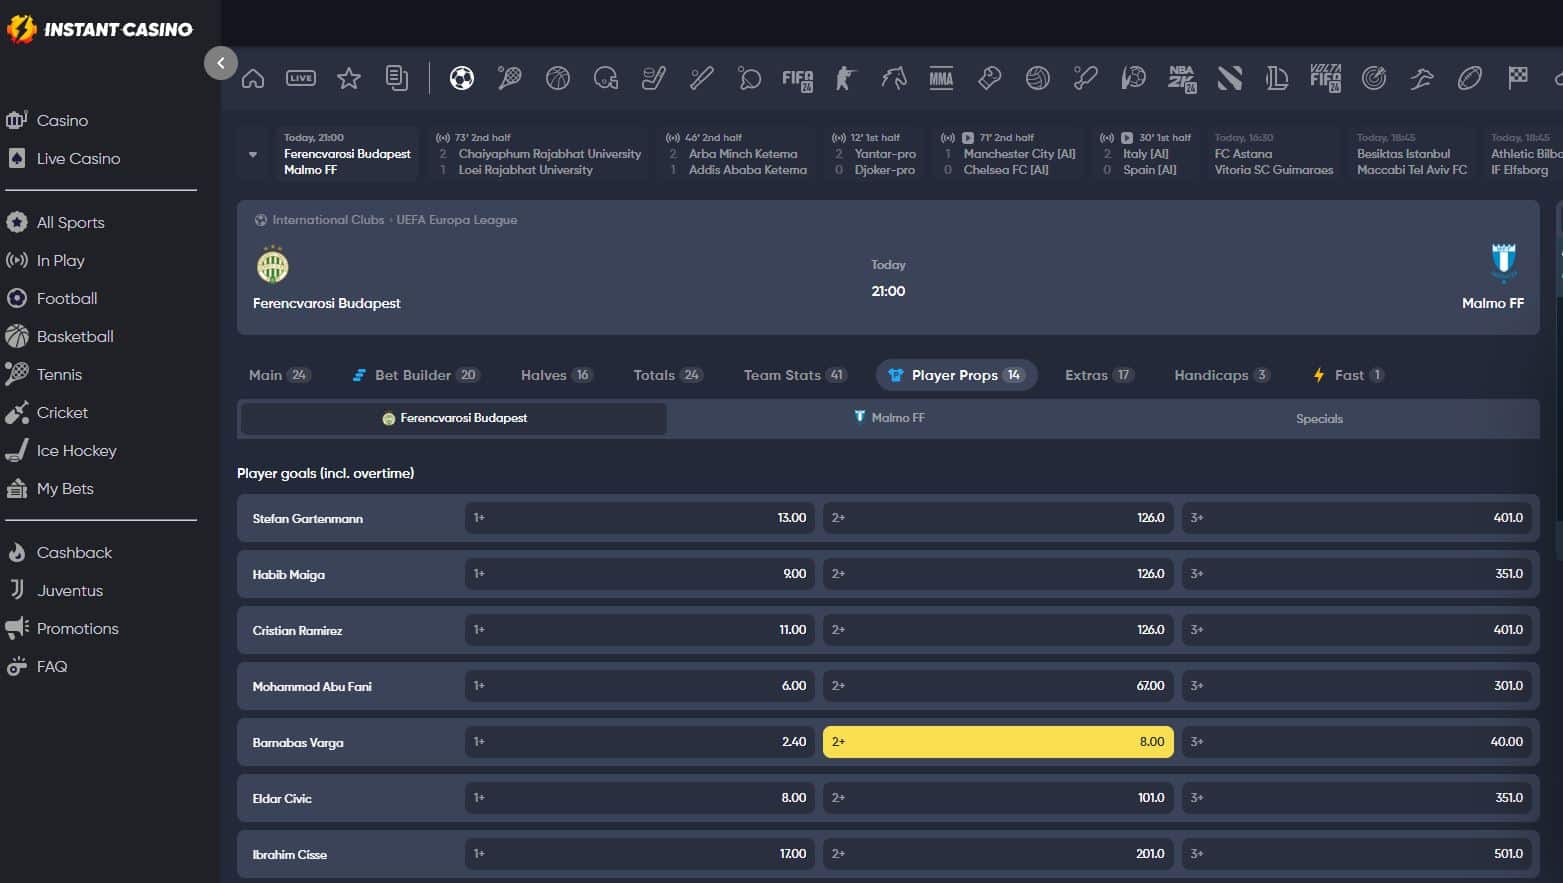Select the ice hockey stick icon
Screen dimensions: 1563x883
point(653,78)
